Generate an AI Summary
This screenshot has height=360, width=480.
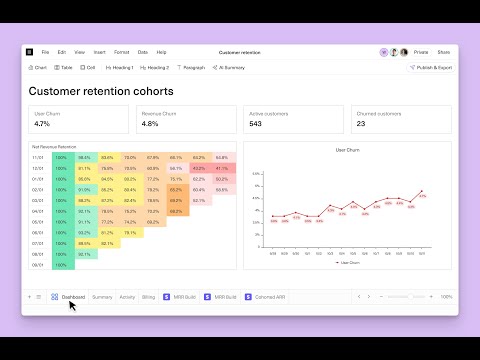(229, 68)
